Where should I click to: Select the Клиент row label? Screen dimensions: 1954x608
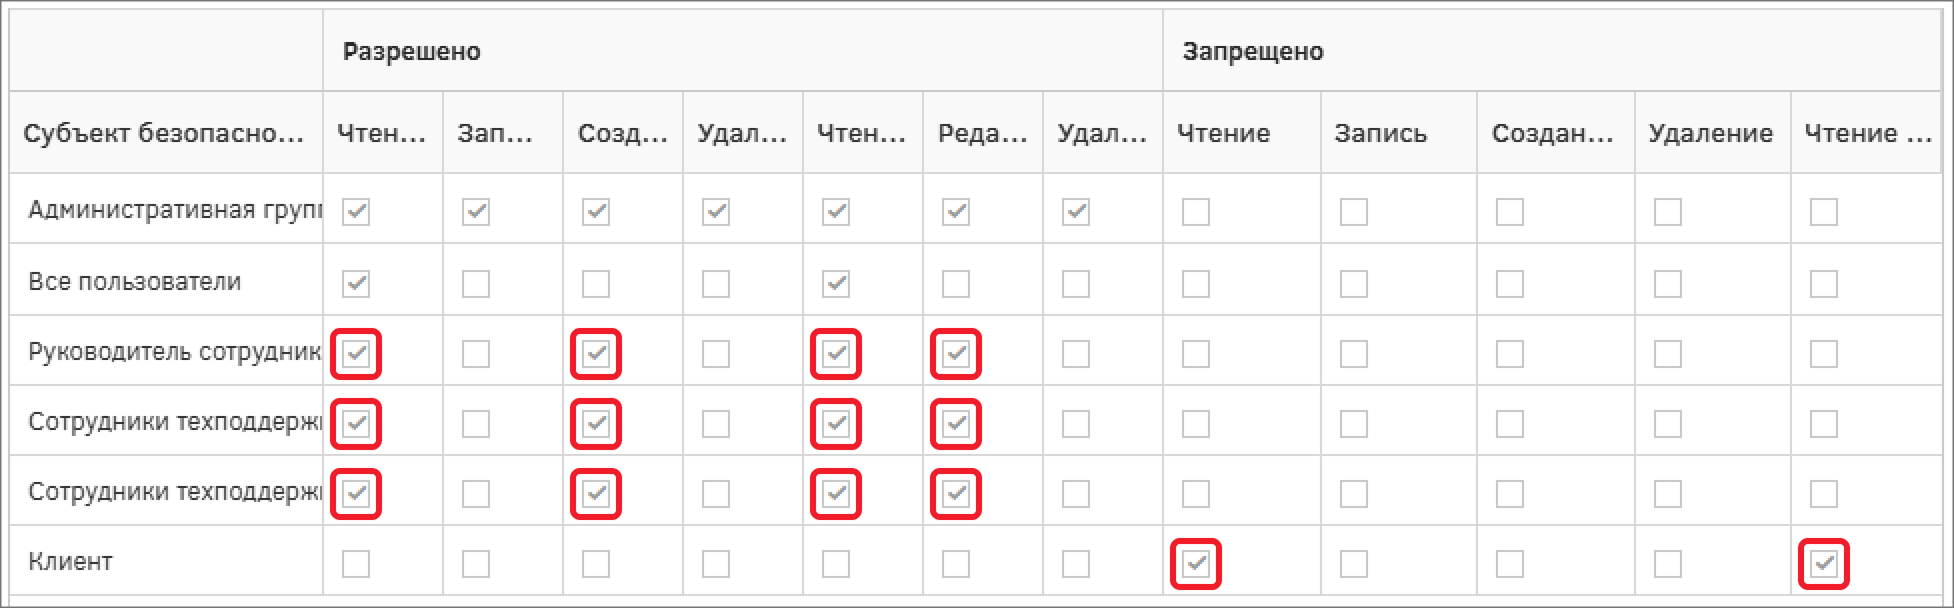(x=70, y=562)
